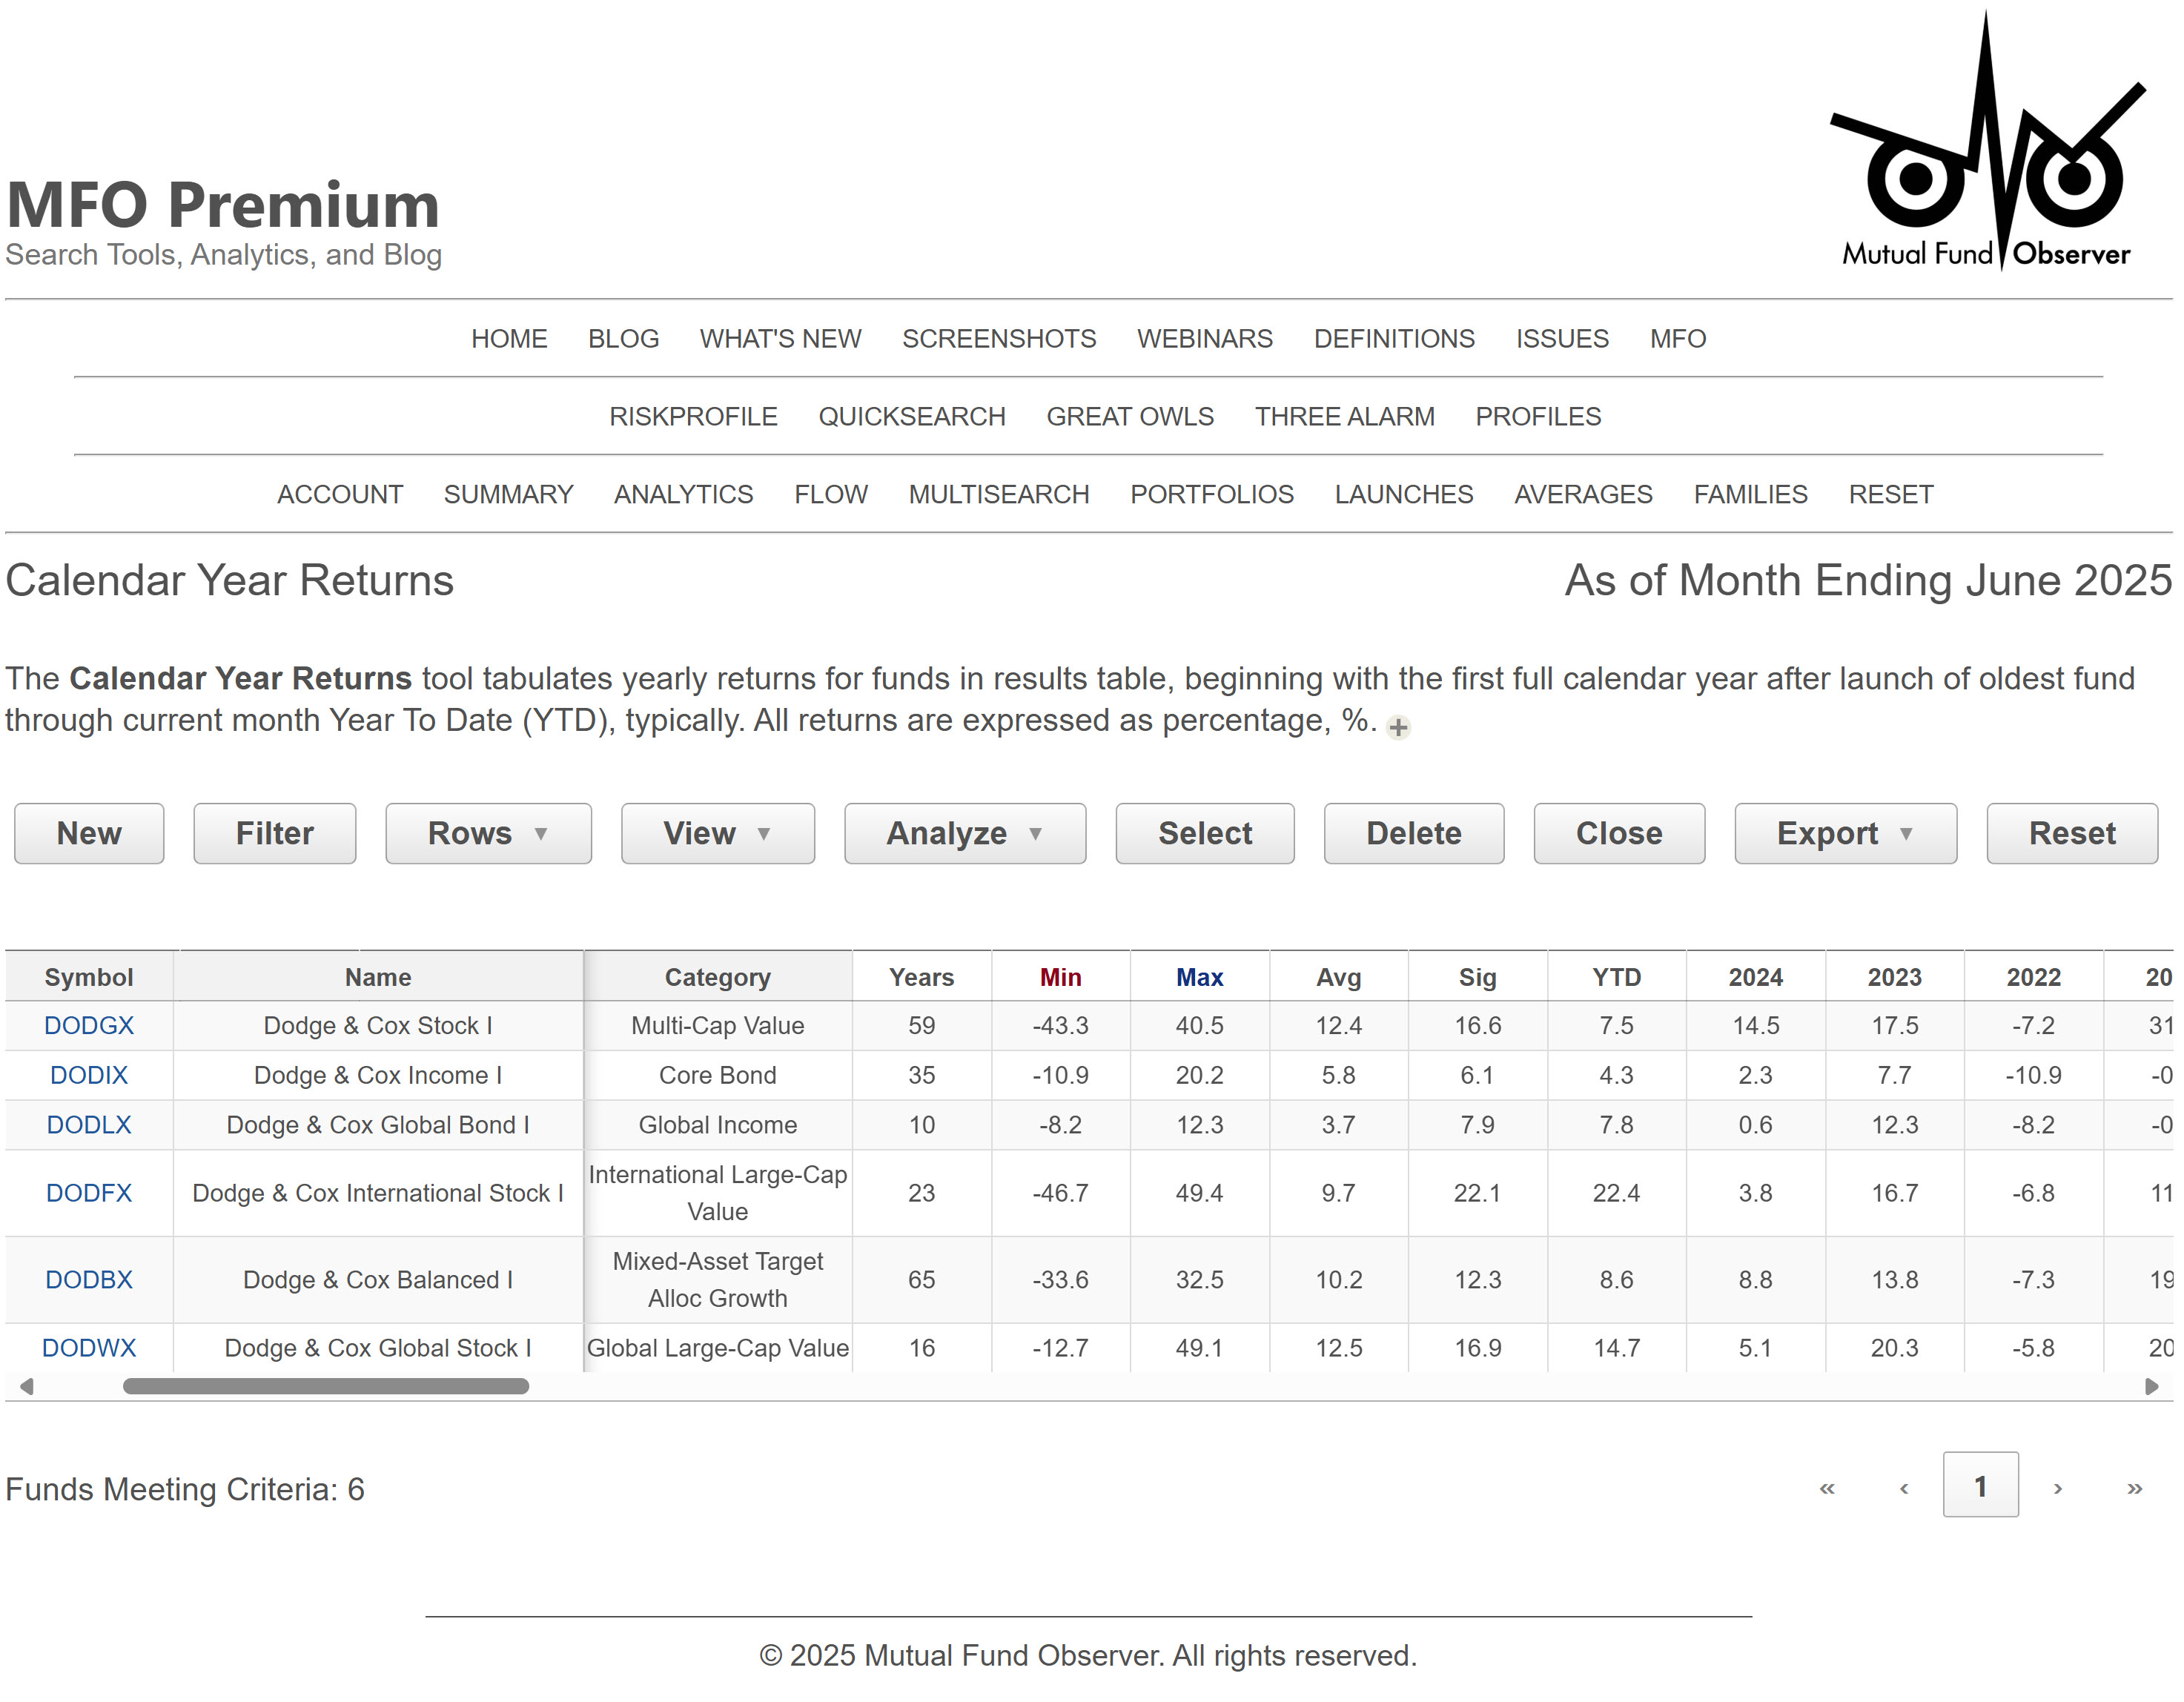This screenshot has width=2184, height=1702.
Task: Navigate to GREAT OWLS page
Action: (1130, 416)
